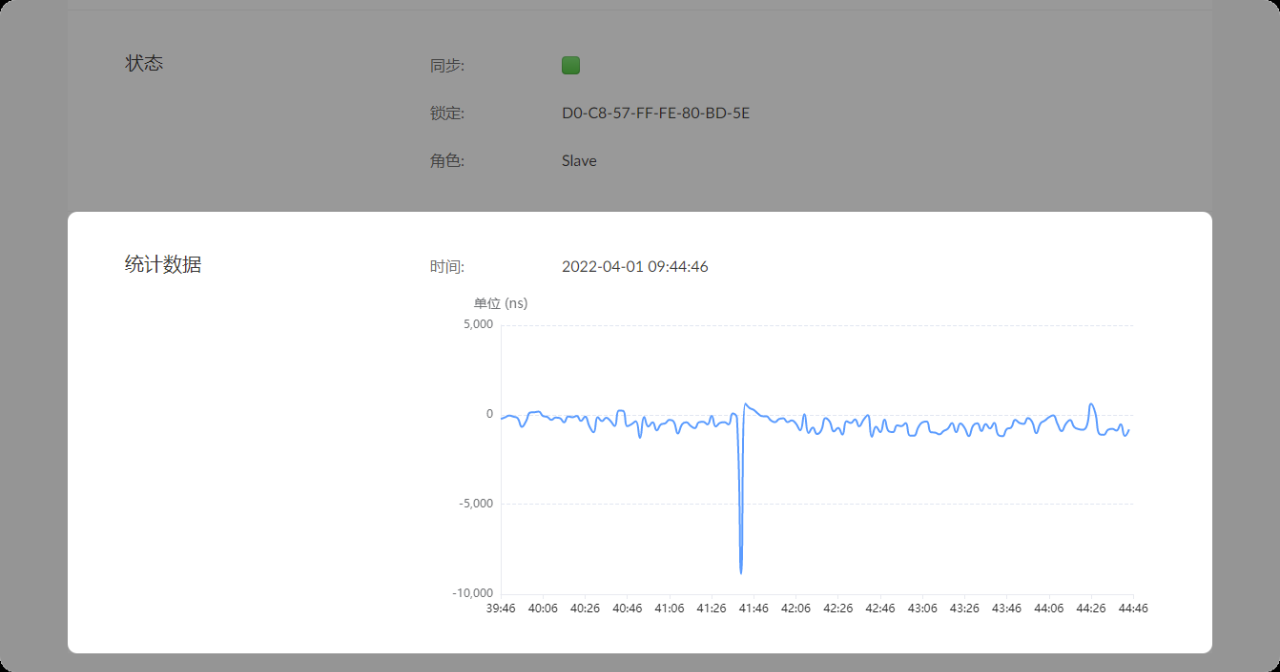This screenshot has height=672, width=1280.
Task: Select the 42:26 time axis tick
Action: (838, 608)
